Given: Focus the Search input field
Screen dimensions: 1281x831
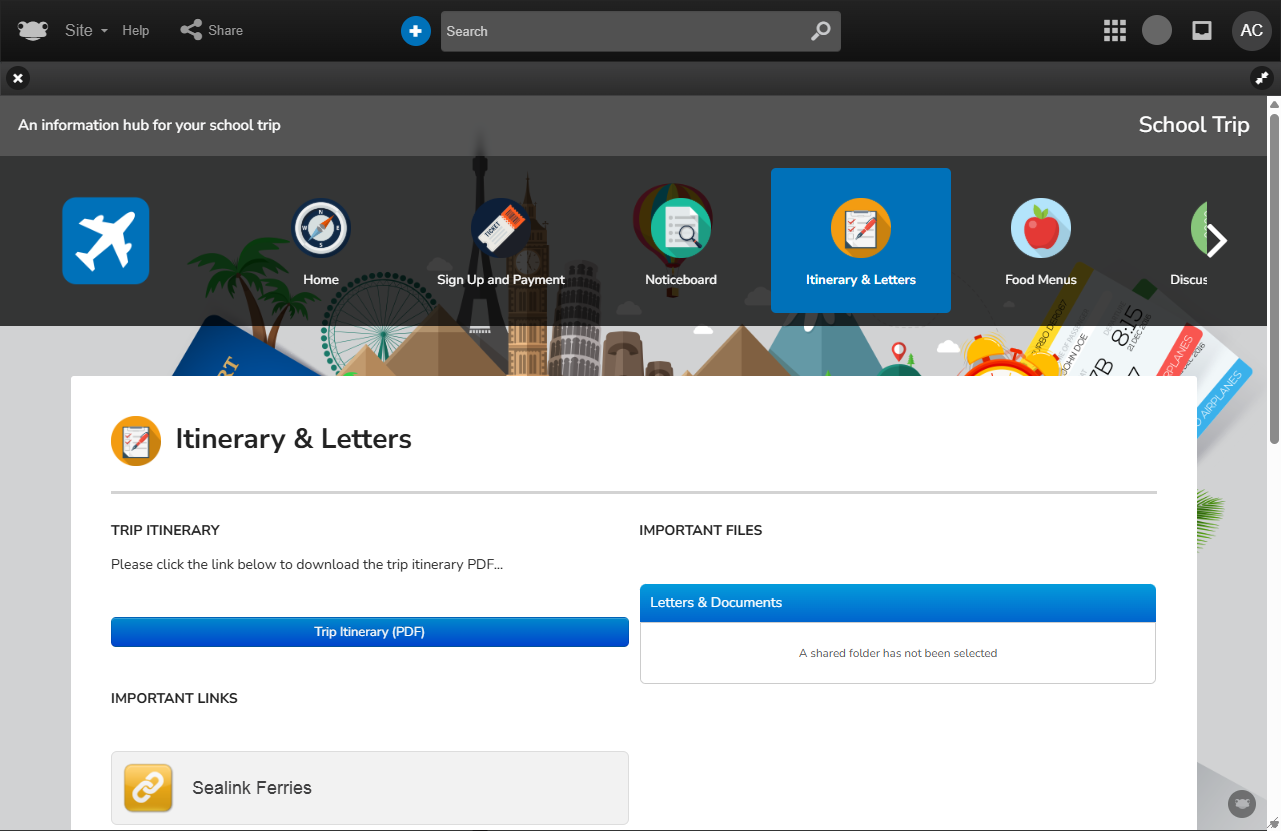Looking at the screenshot, I should click(x=620, y=31).
